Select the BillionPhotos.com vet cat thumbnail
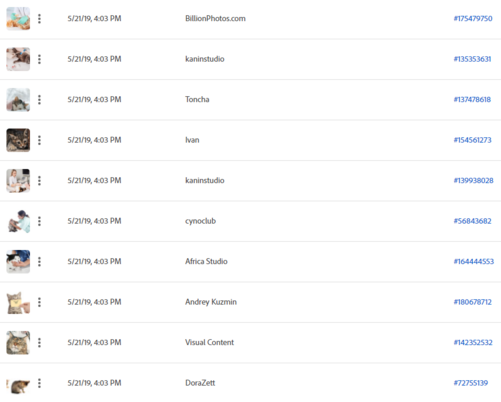The height and width of the screenshot is (402, 501). pyautogui.click(x=18, y=19)
